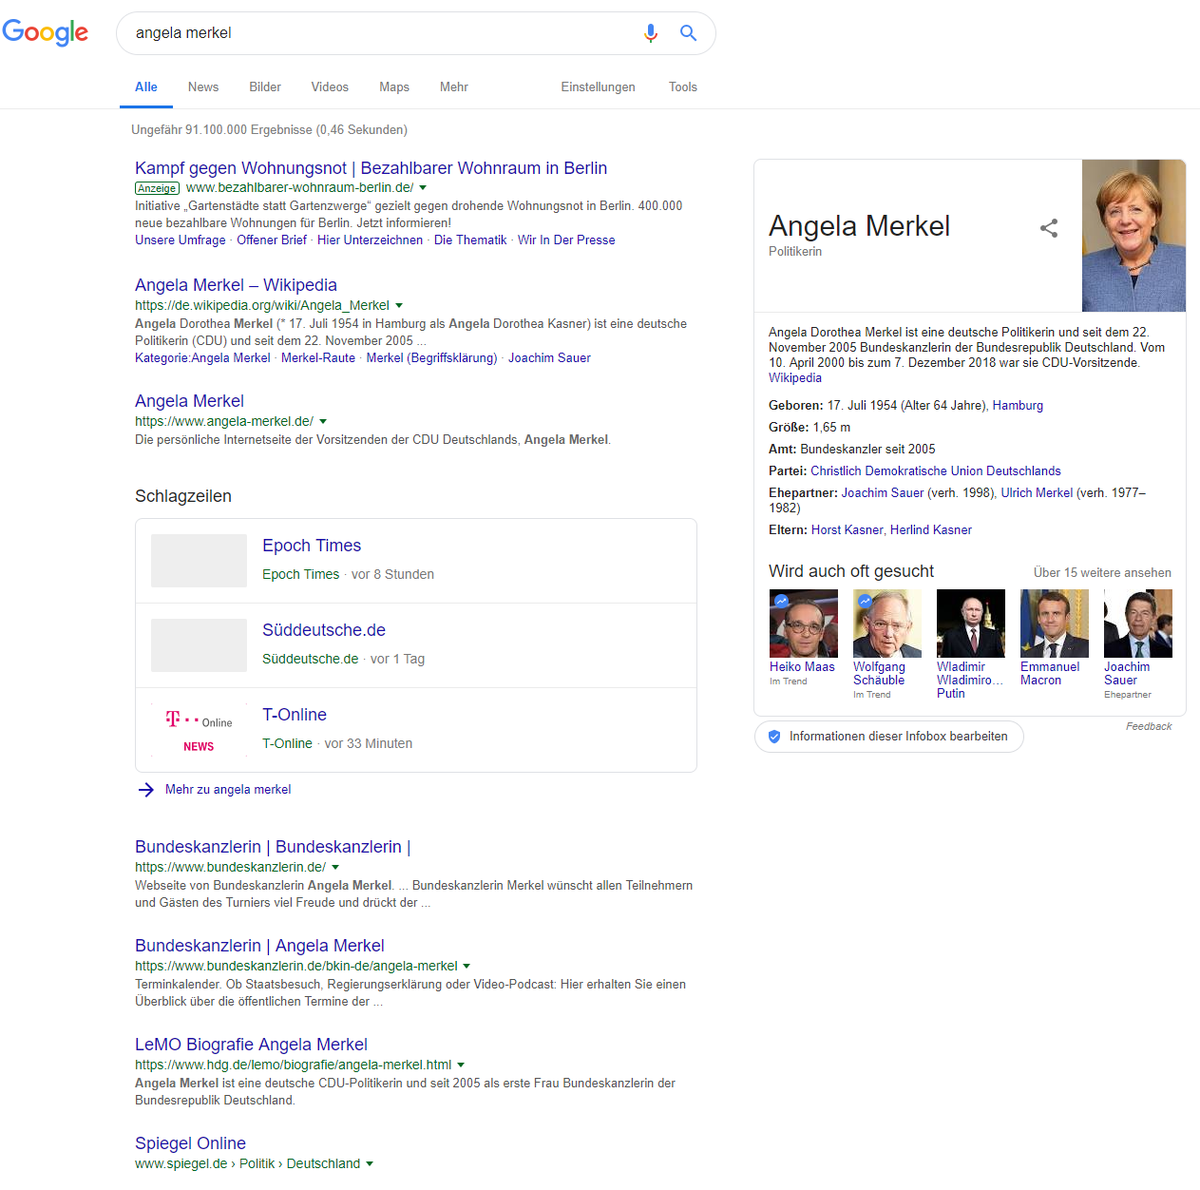This screenshot has height=1190, width=1200.
Task: Open Spiegel Online result
Action: click(x=190, y=1143)
